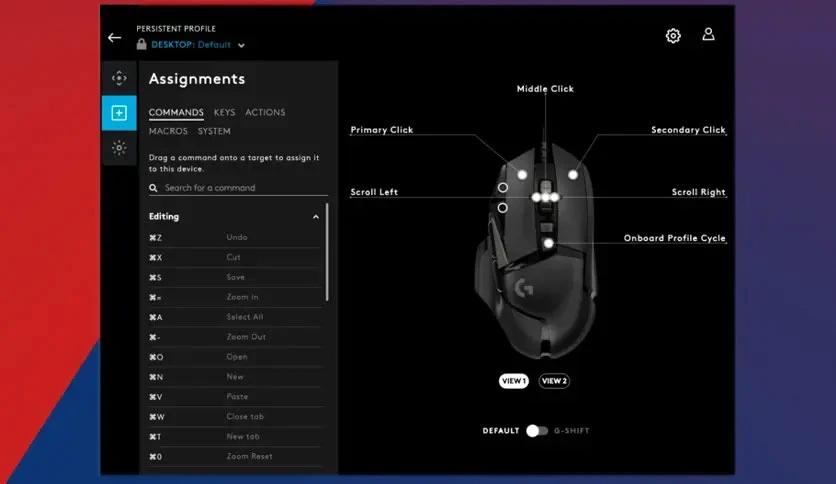Select the SYSTEM tab
This screenshot has width=836, height=484.
click(x=214, y=131)
